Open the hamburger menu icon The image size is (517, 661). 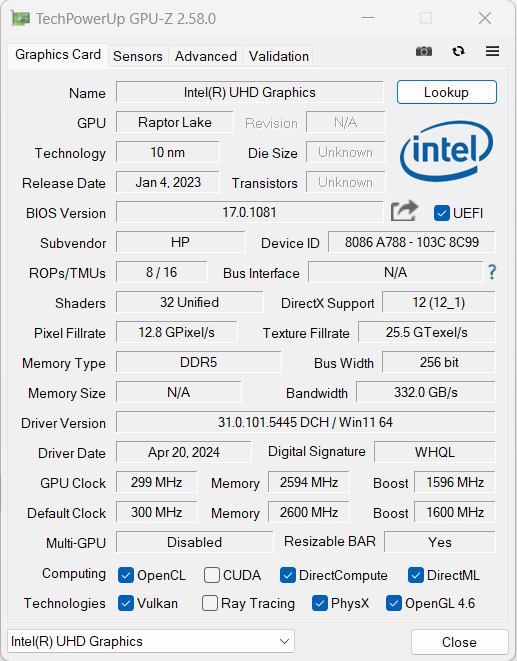(492, 51)
